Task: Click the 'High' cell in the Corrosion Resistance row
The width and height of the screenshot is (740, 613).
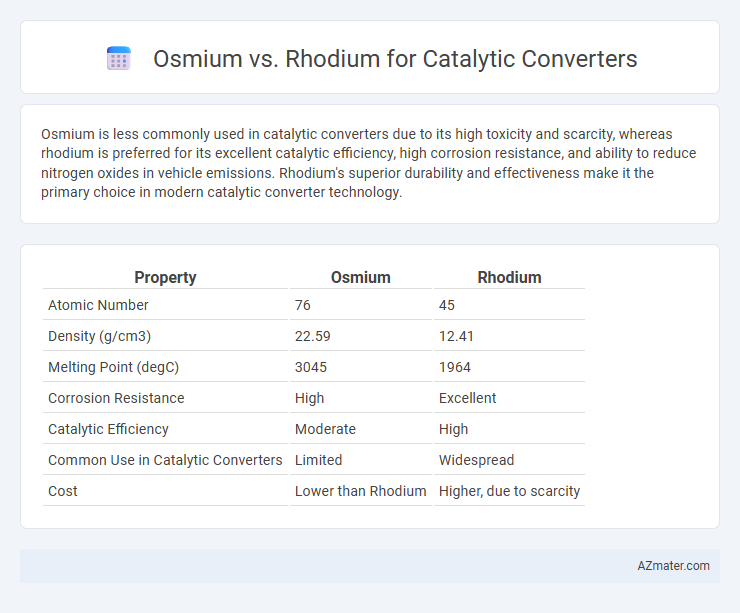Action: [x=309, y=398]
